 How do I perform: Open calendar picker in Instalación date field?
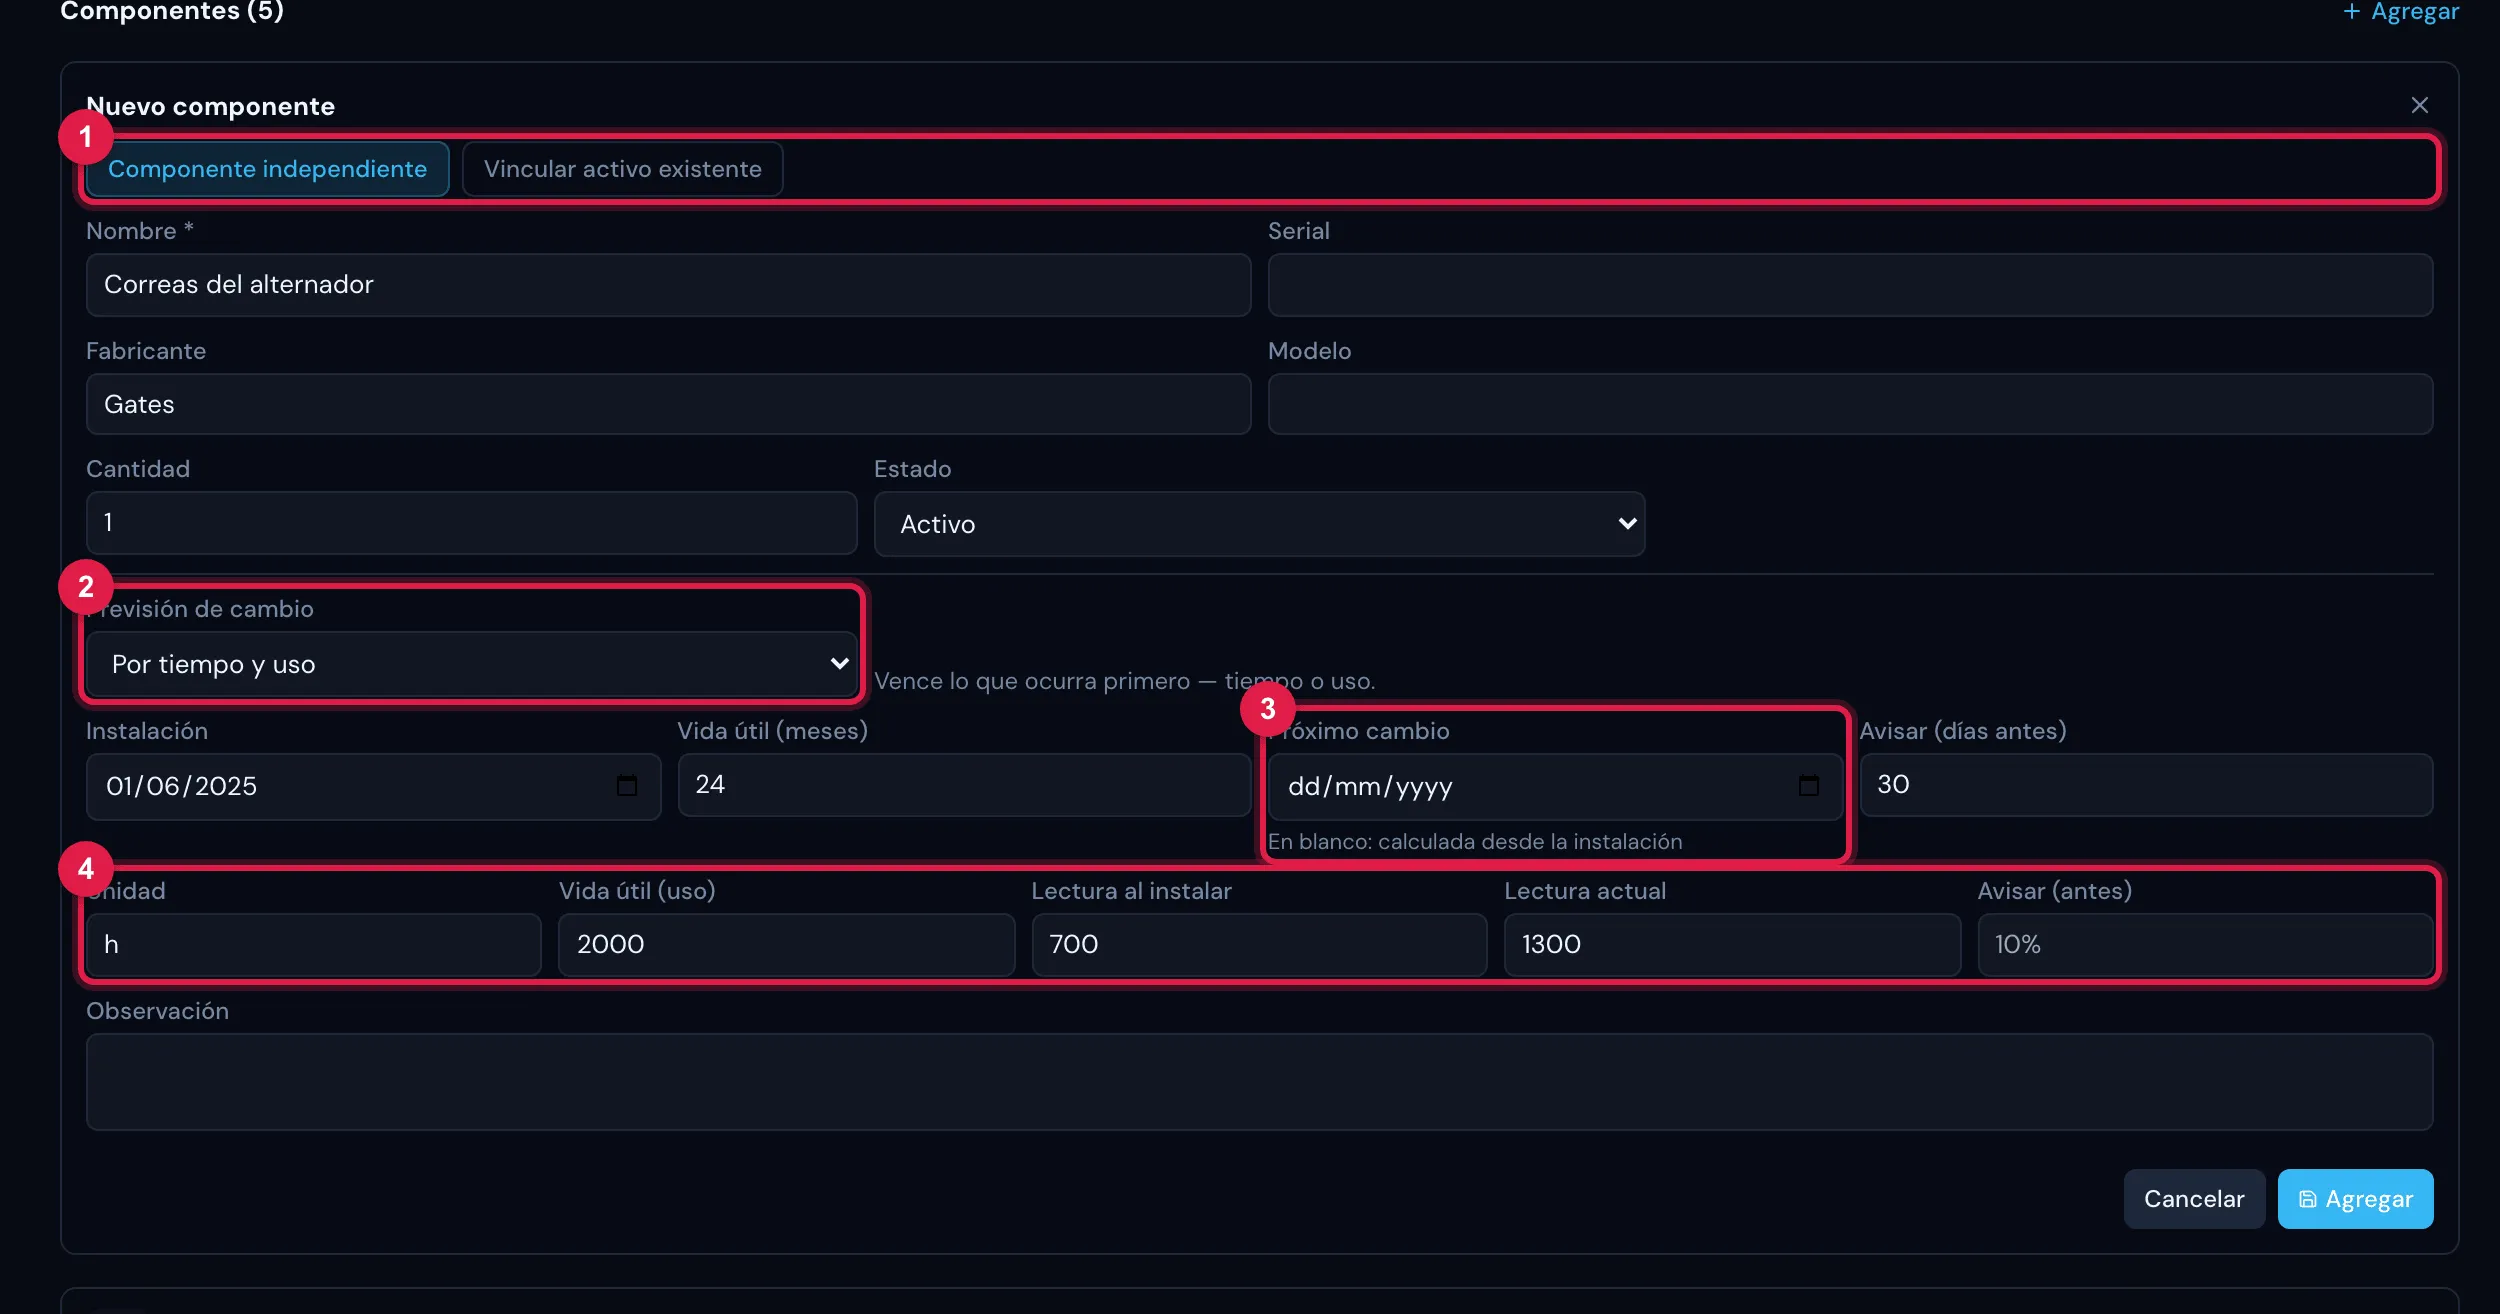point(627,786)
